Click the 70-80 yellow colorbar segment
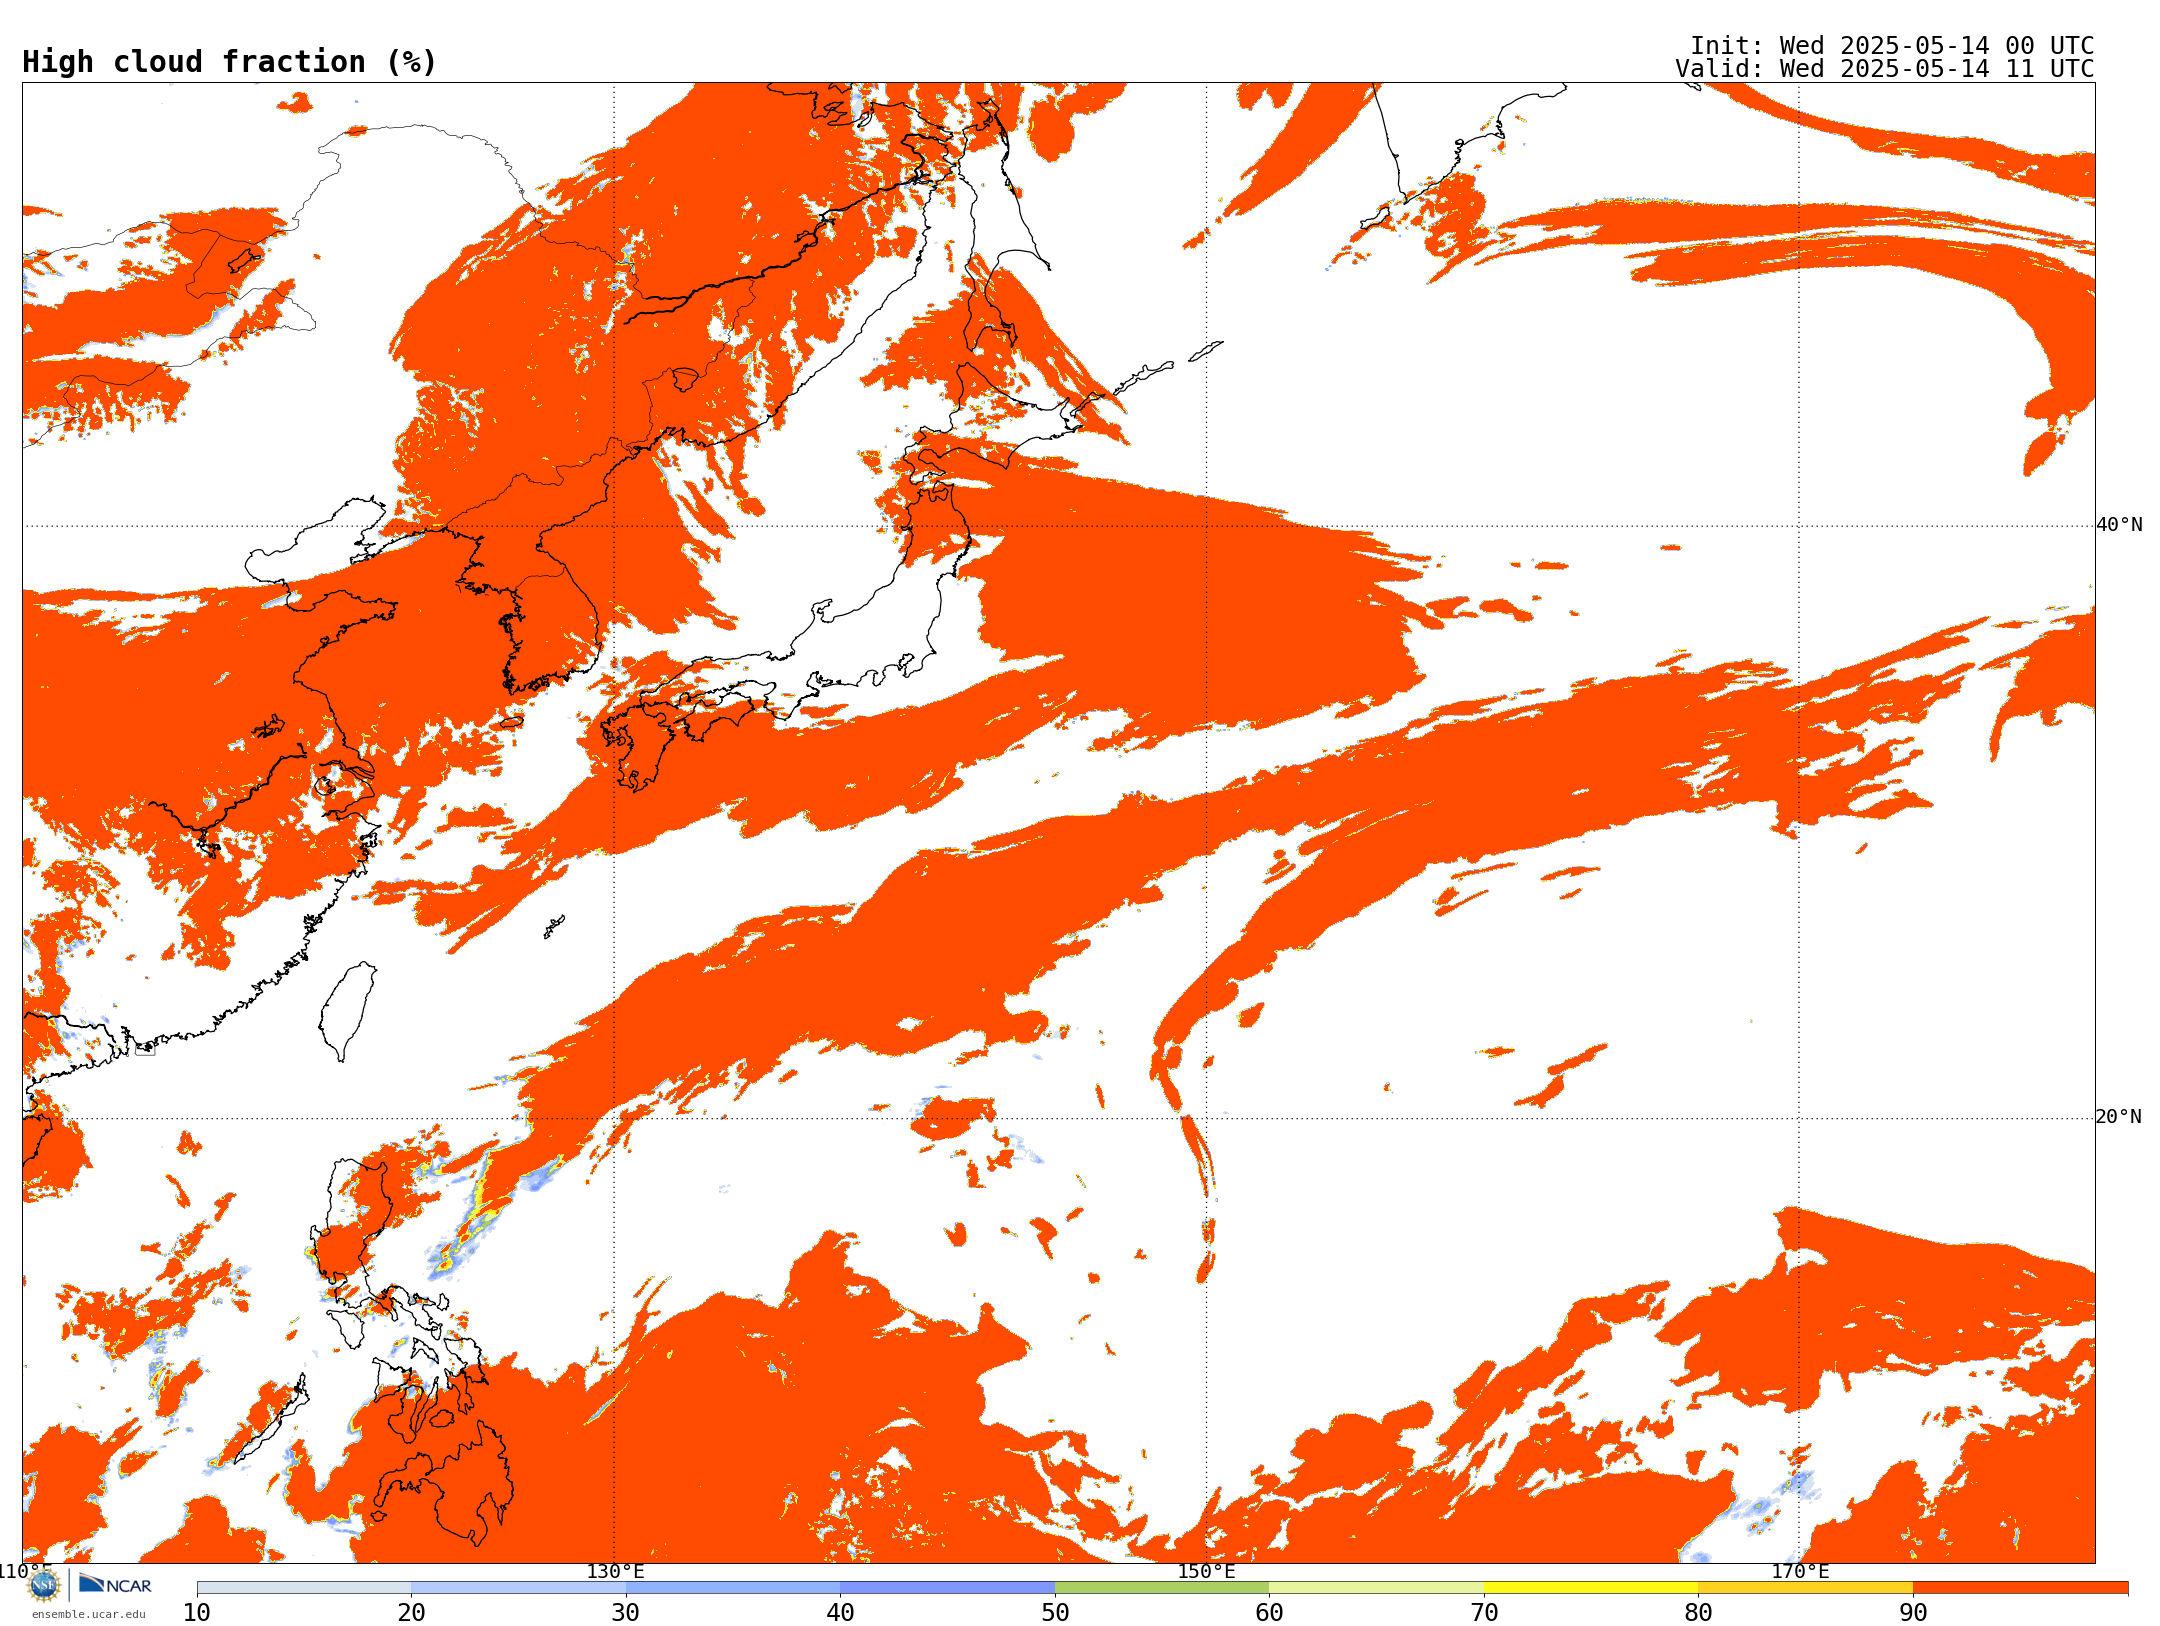The height and width of the screenshot is (1626, 2160). tap(1591, 1588)
